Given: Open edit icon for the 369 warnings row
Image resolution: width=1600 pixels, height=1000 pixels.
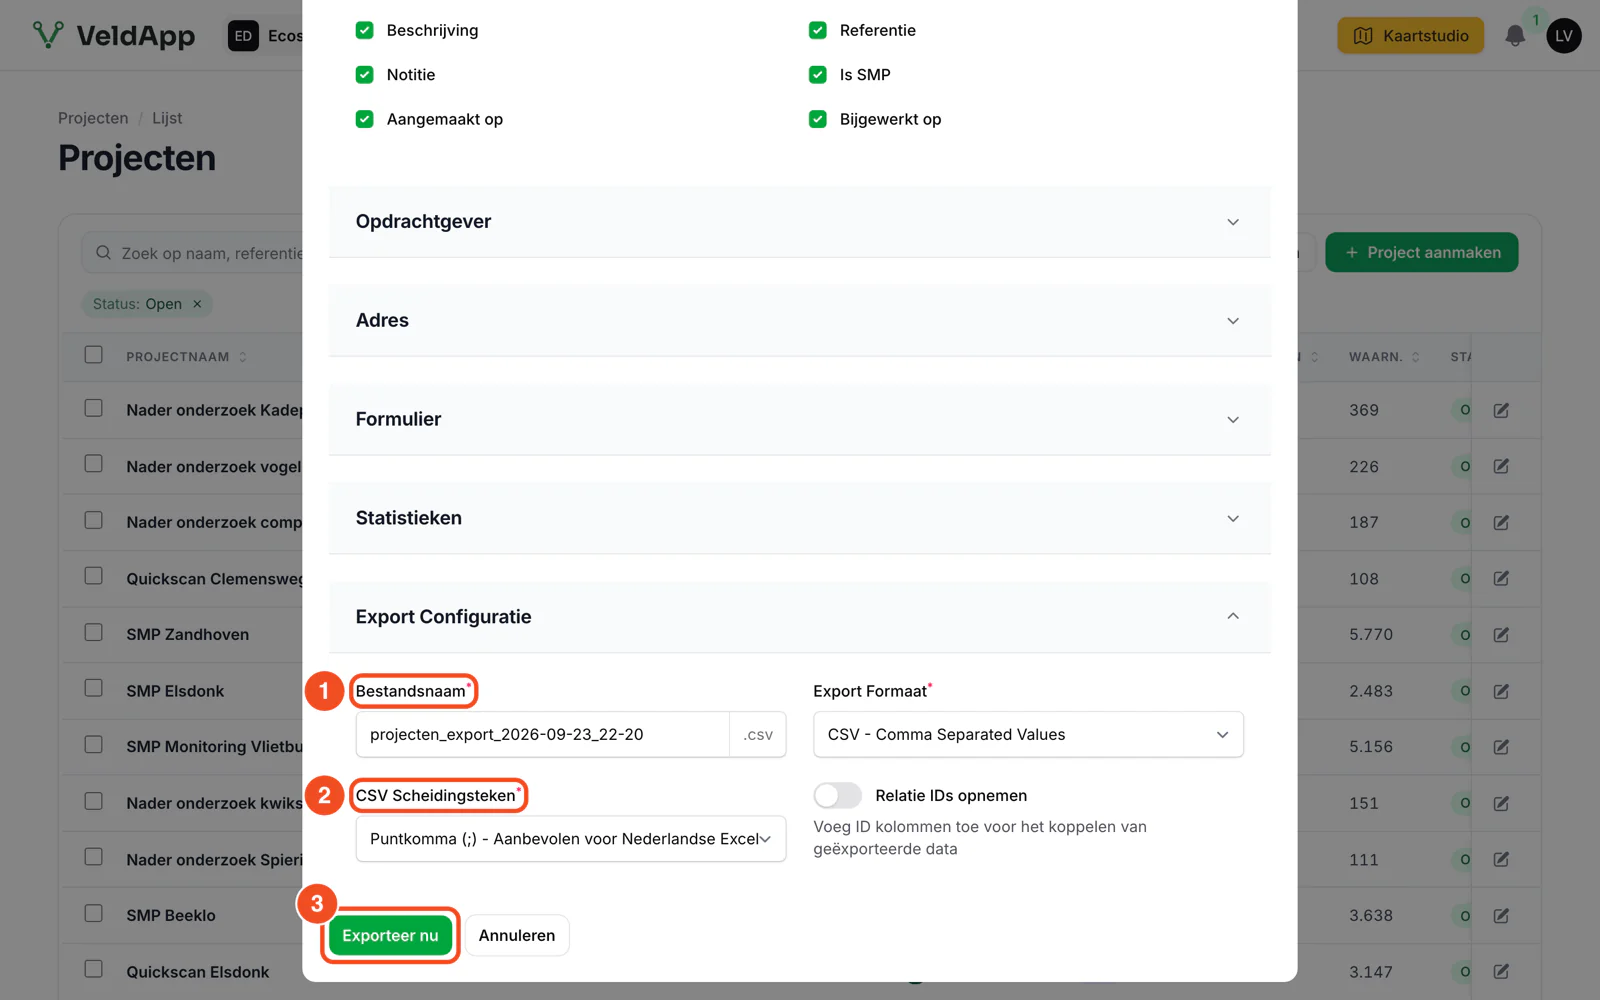Looking at the screenshot, I should [x=1501, y=410].
